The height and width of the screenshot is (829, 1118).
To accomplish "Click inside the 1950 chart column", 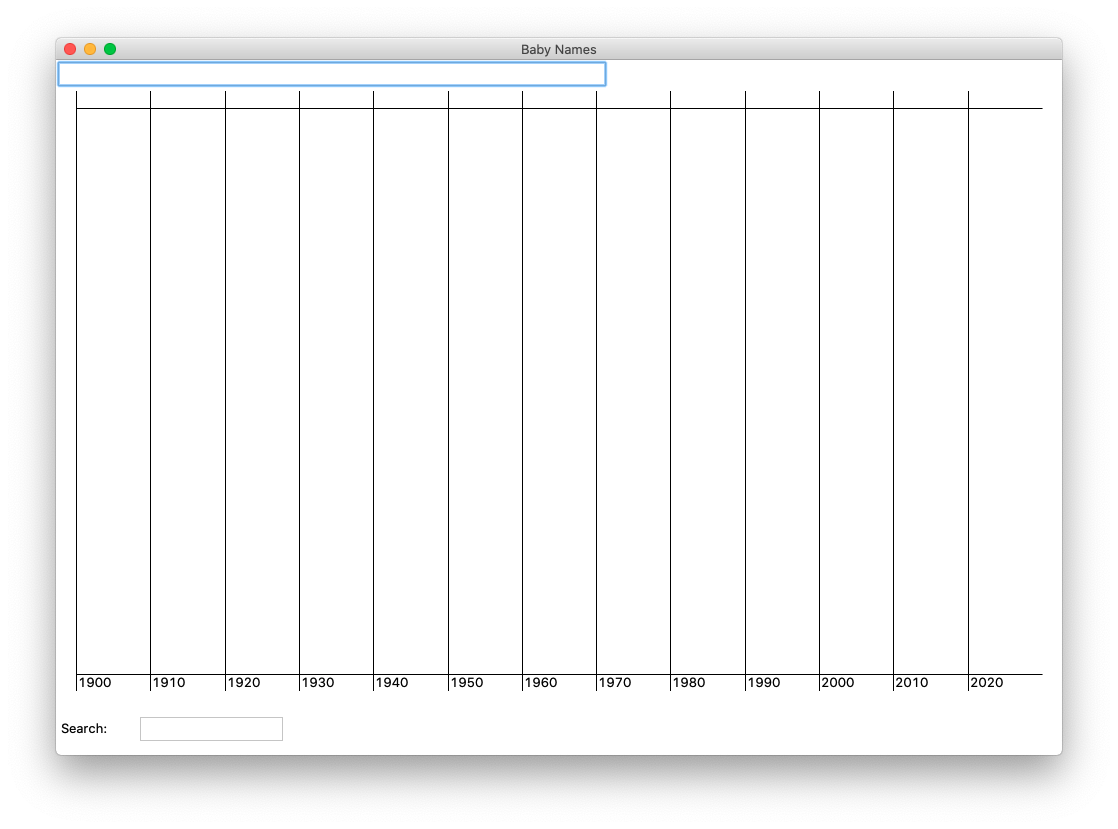I will coord(484,390).
